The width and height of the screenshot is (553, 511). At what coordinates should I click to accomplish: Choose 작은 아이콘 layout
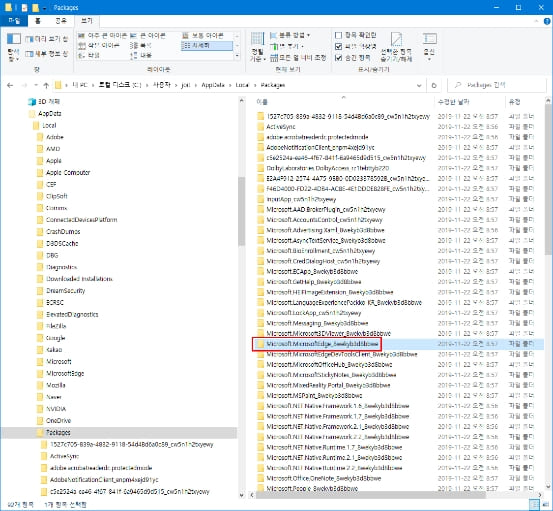(x=99, y=45)
